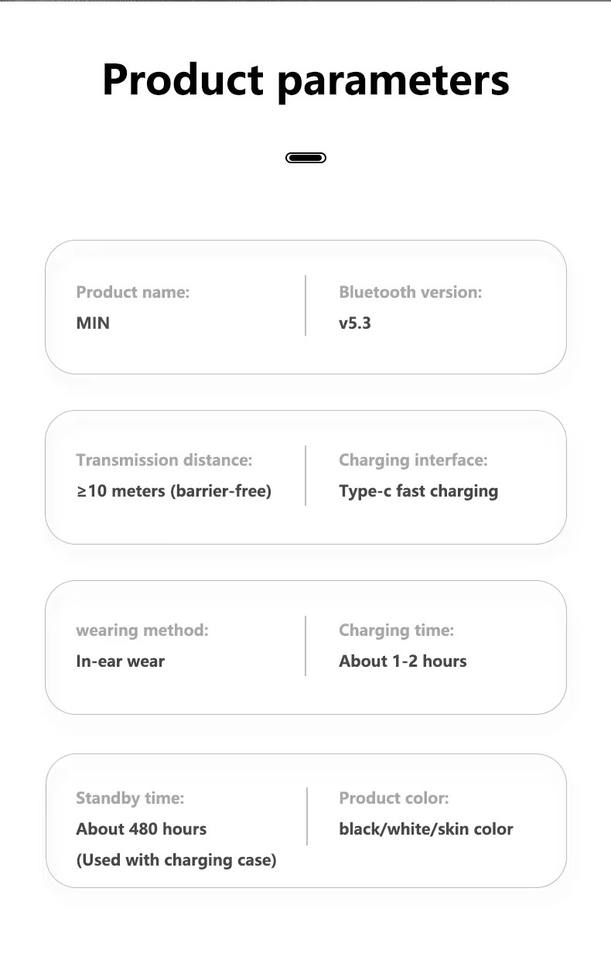Click the Bluetooth value "v5.3"
611x960 pixels.
click(x=355, y=323)
